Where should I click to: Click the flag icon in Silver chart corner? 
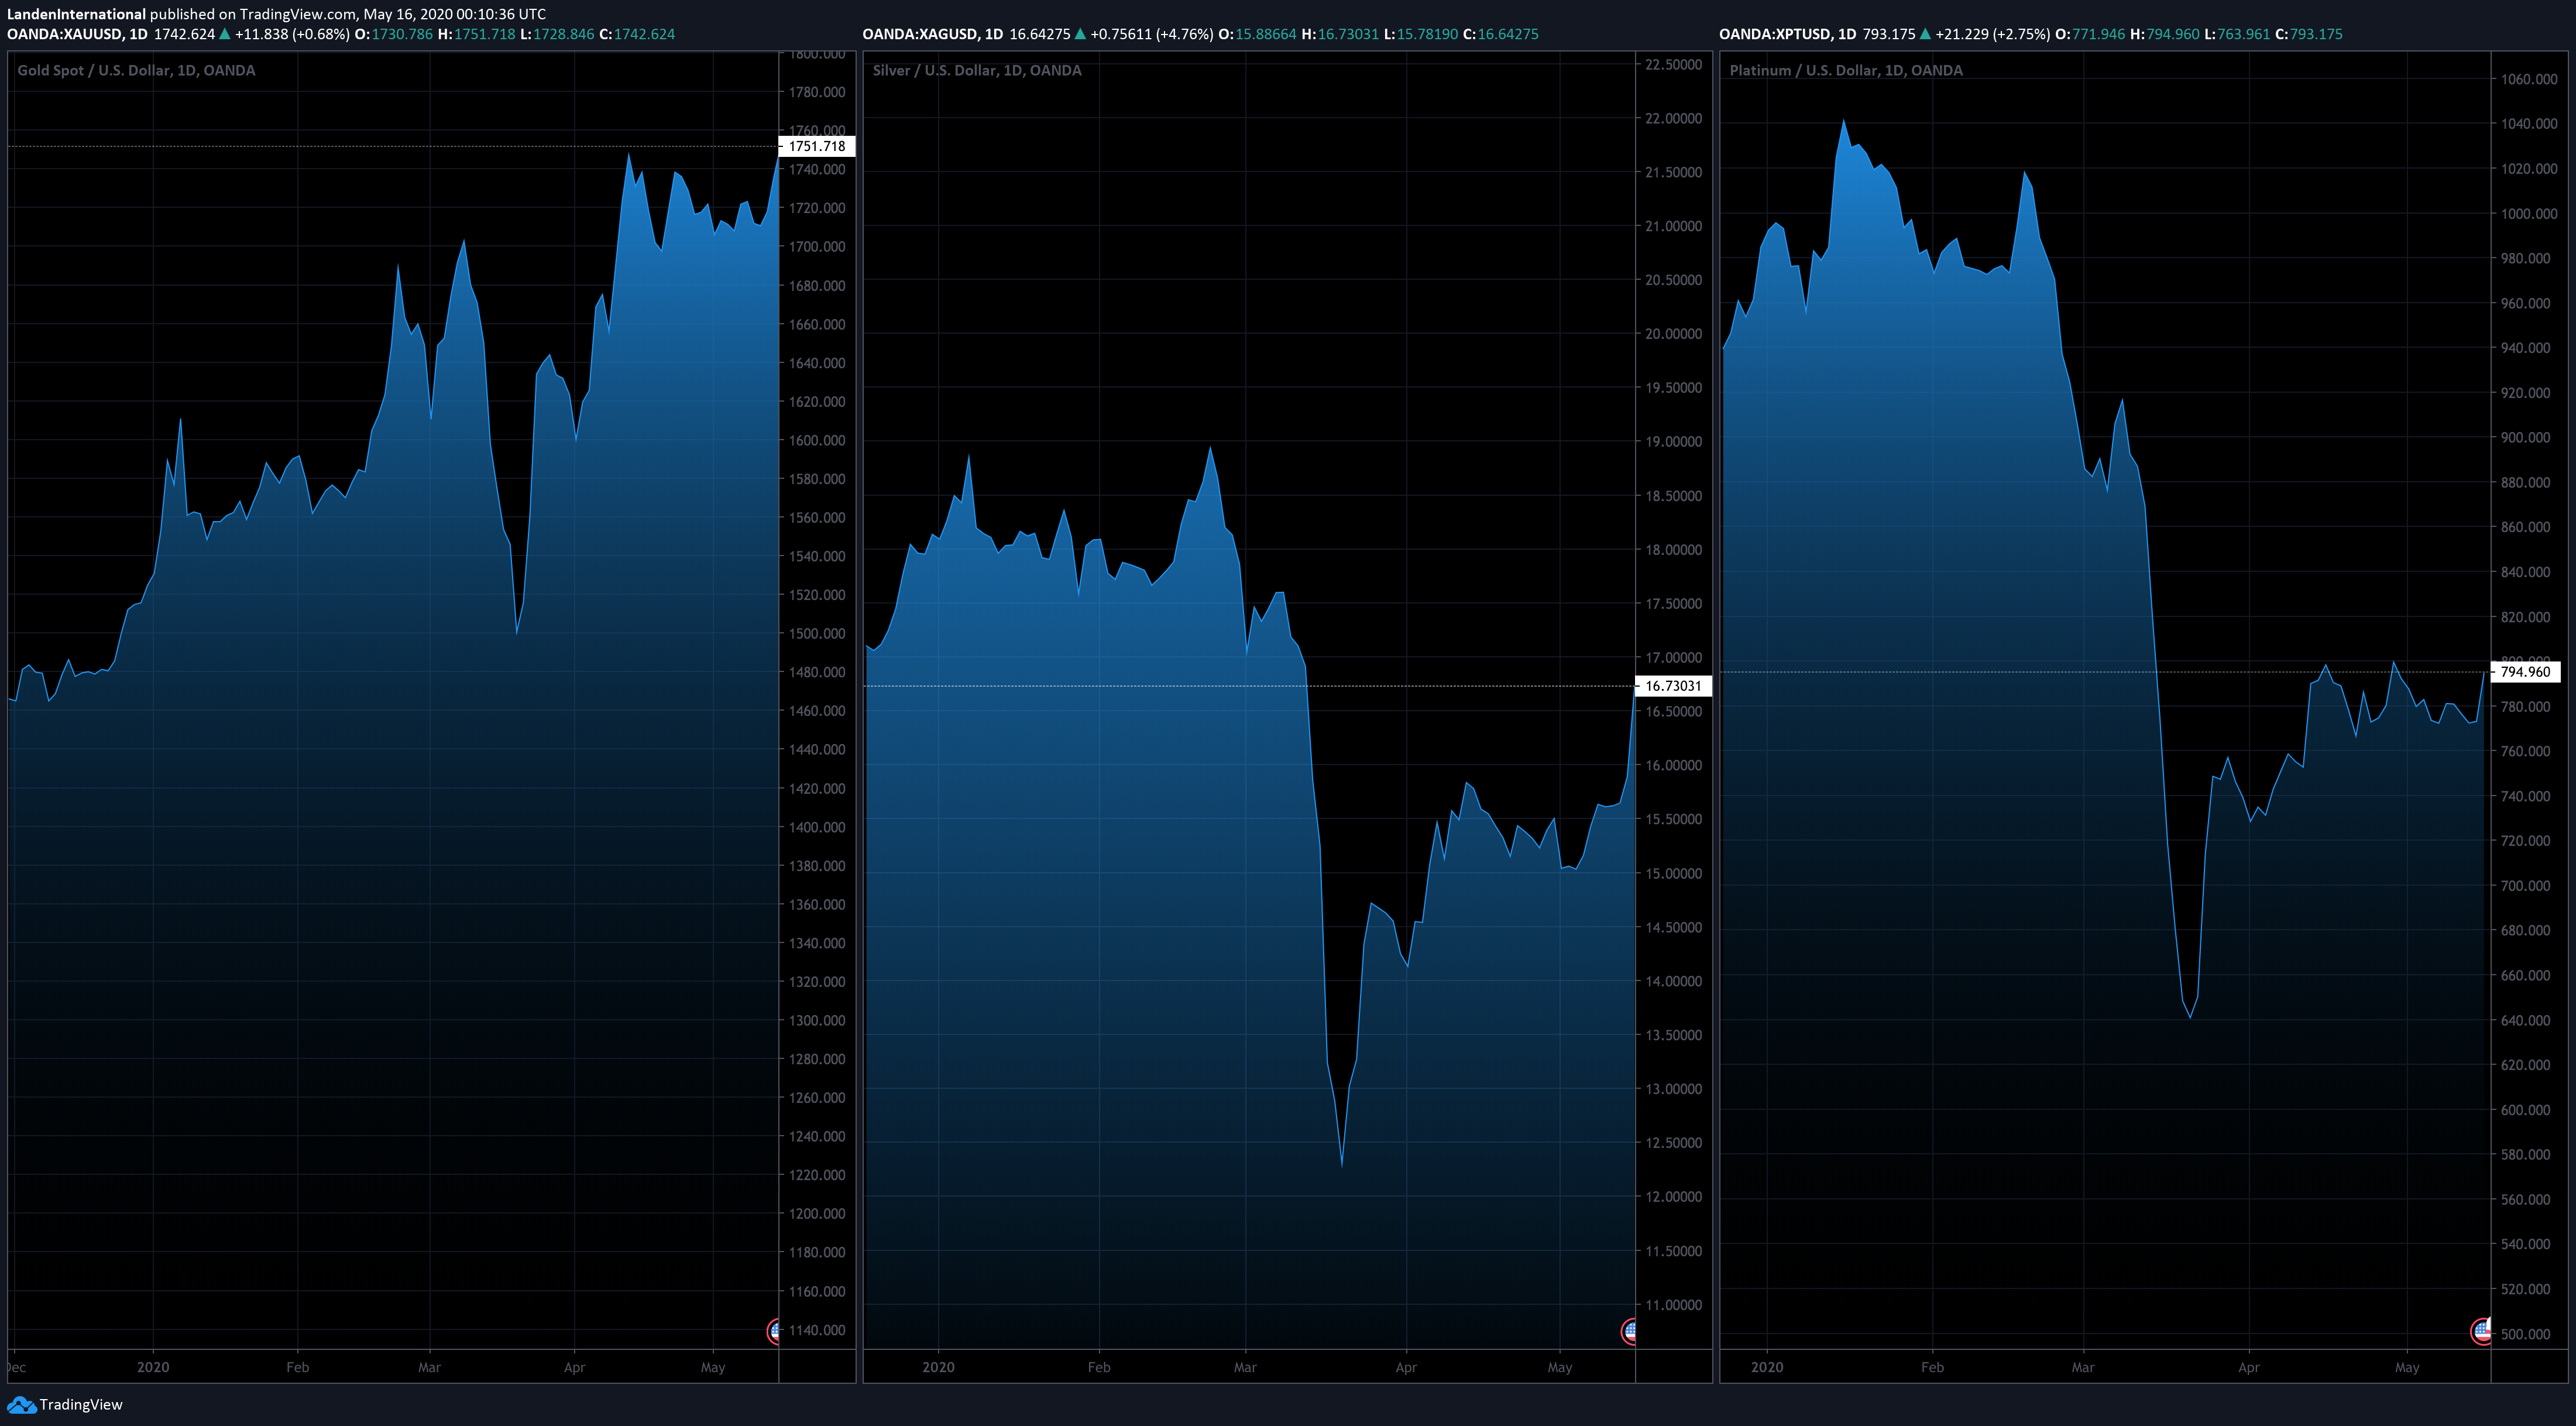tap(1628, 1331)
